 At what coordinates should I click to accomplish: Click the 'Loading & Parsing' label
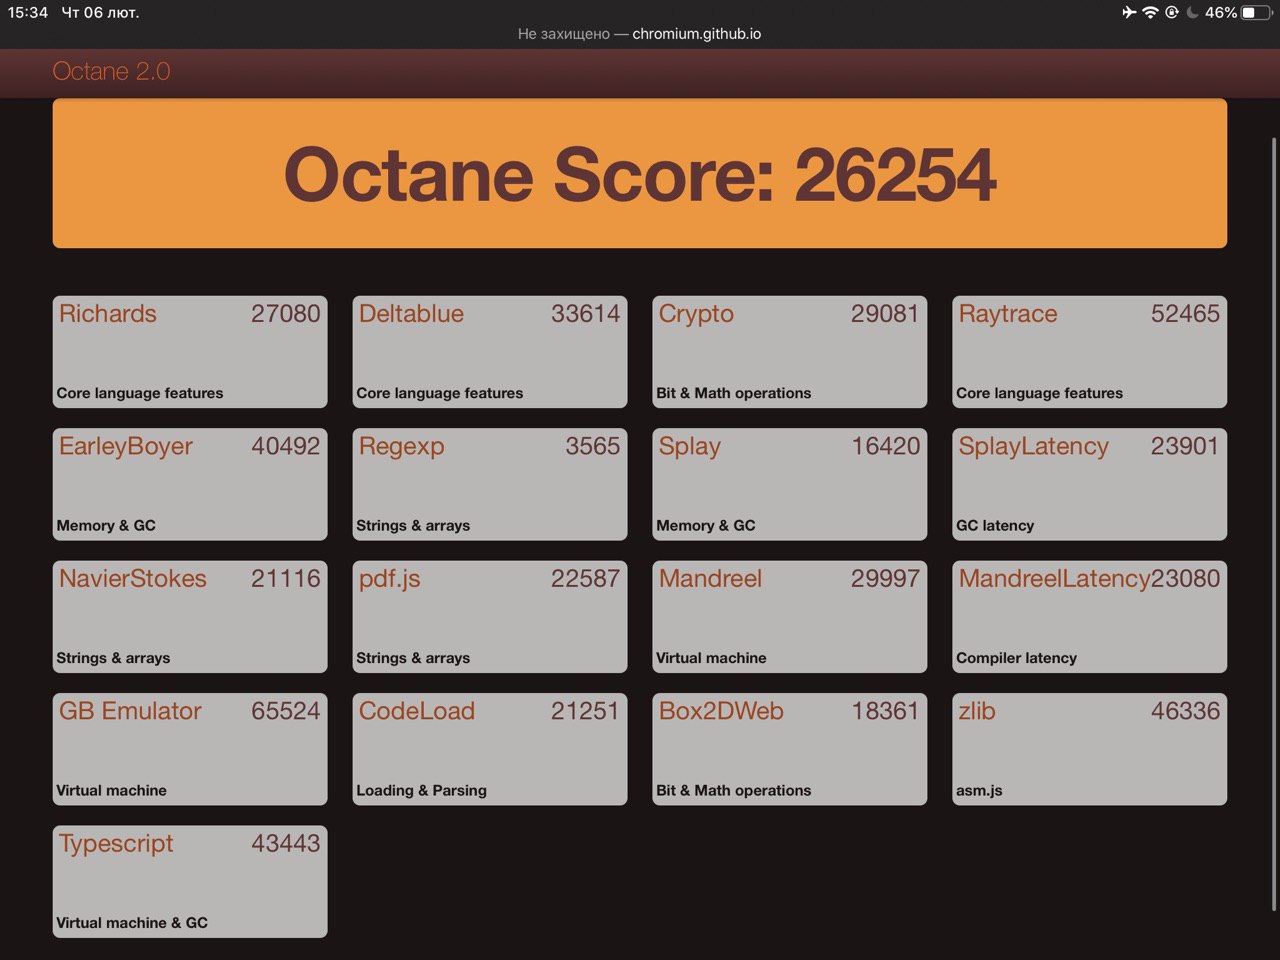coord(421,791)
